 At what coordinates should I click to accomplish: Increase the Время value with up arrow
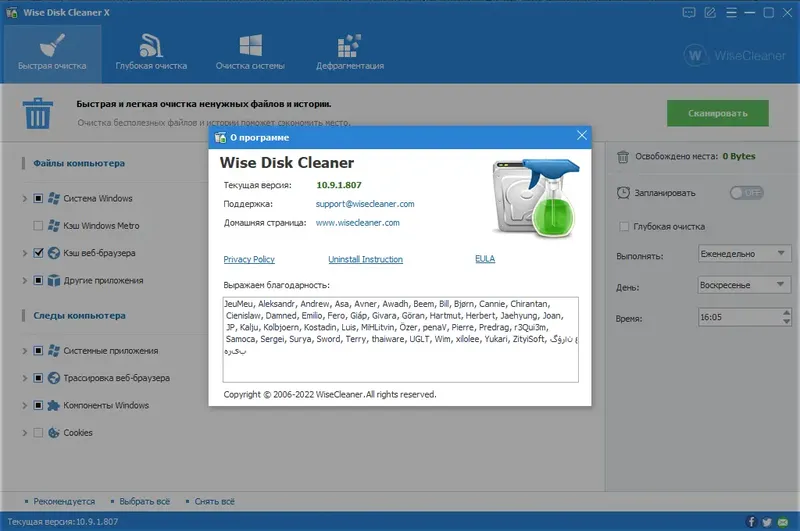point(786,313)
